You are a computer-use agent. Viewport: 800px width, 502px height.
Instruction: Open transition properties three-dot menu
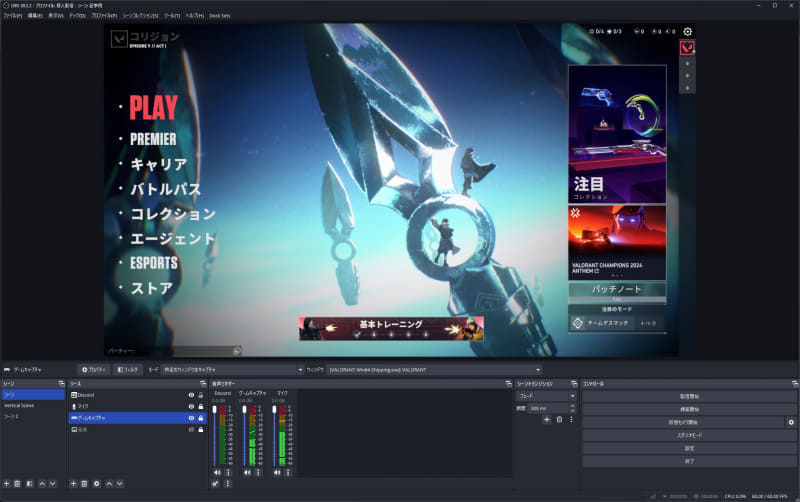pos(571,419)
